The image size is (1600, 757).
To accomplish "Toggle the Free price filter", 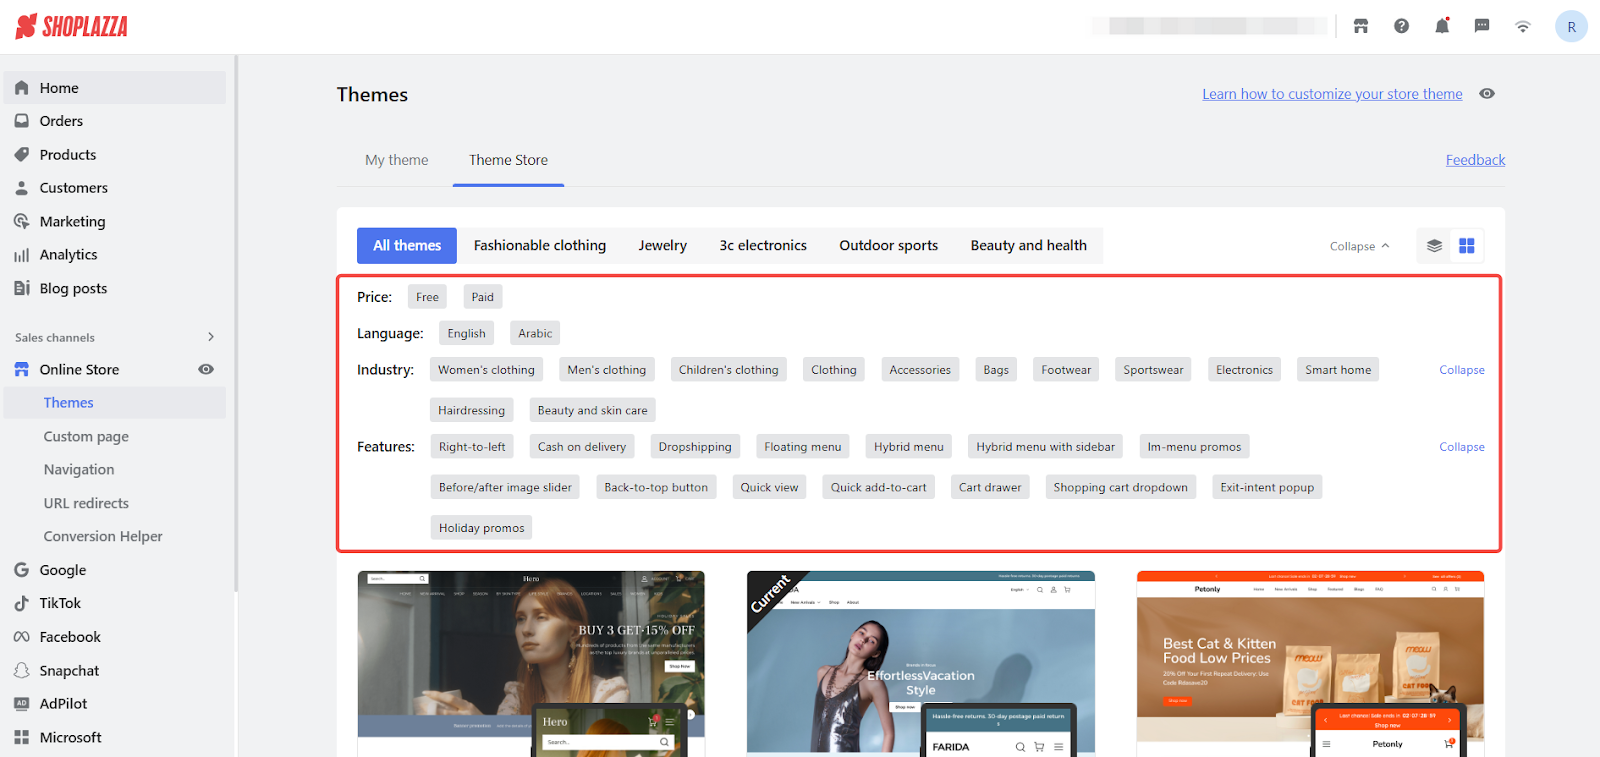I will tap(427, 297).
